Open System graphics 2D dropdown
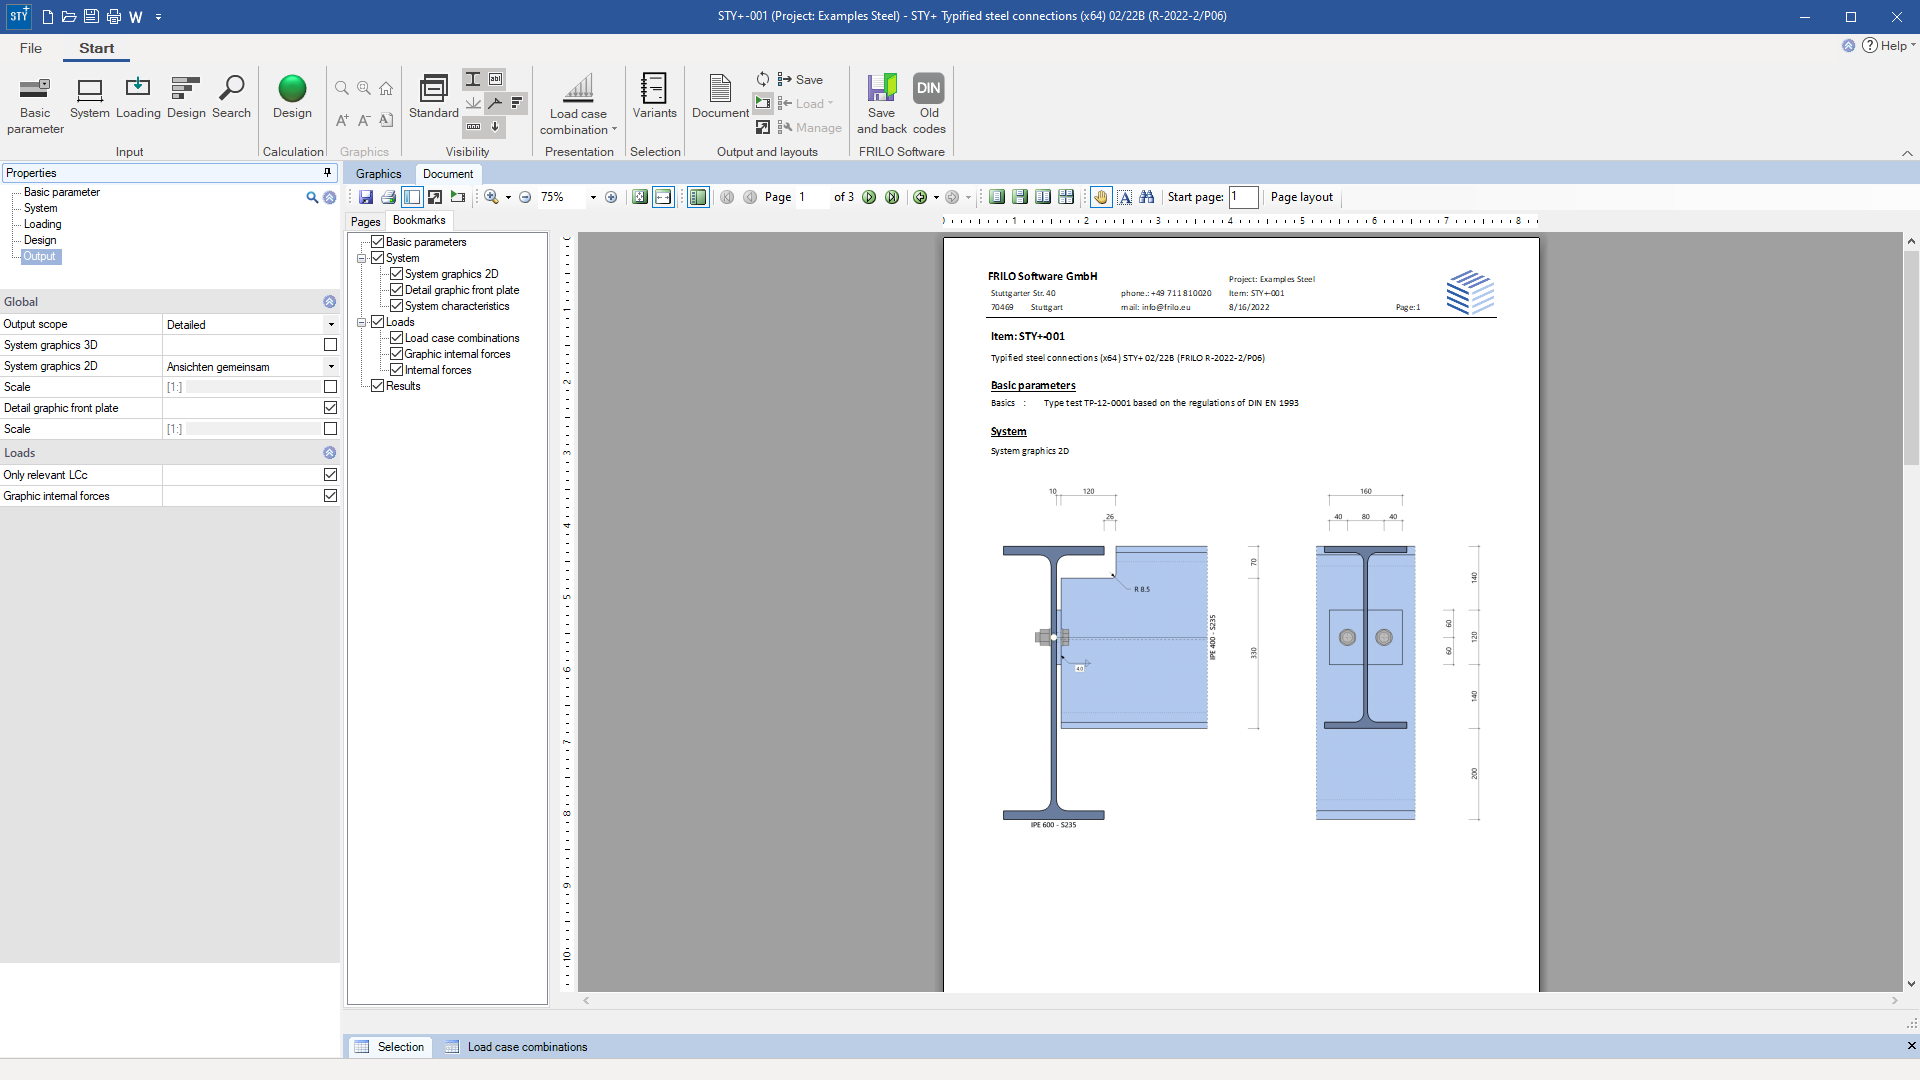Screen dimensions: 1920x1080 point(331,367)
